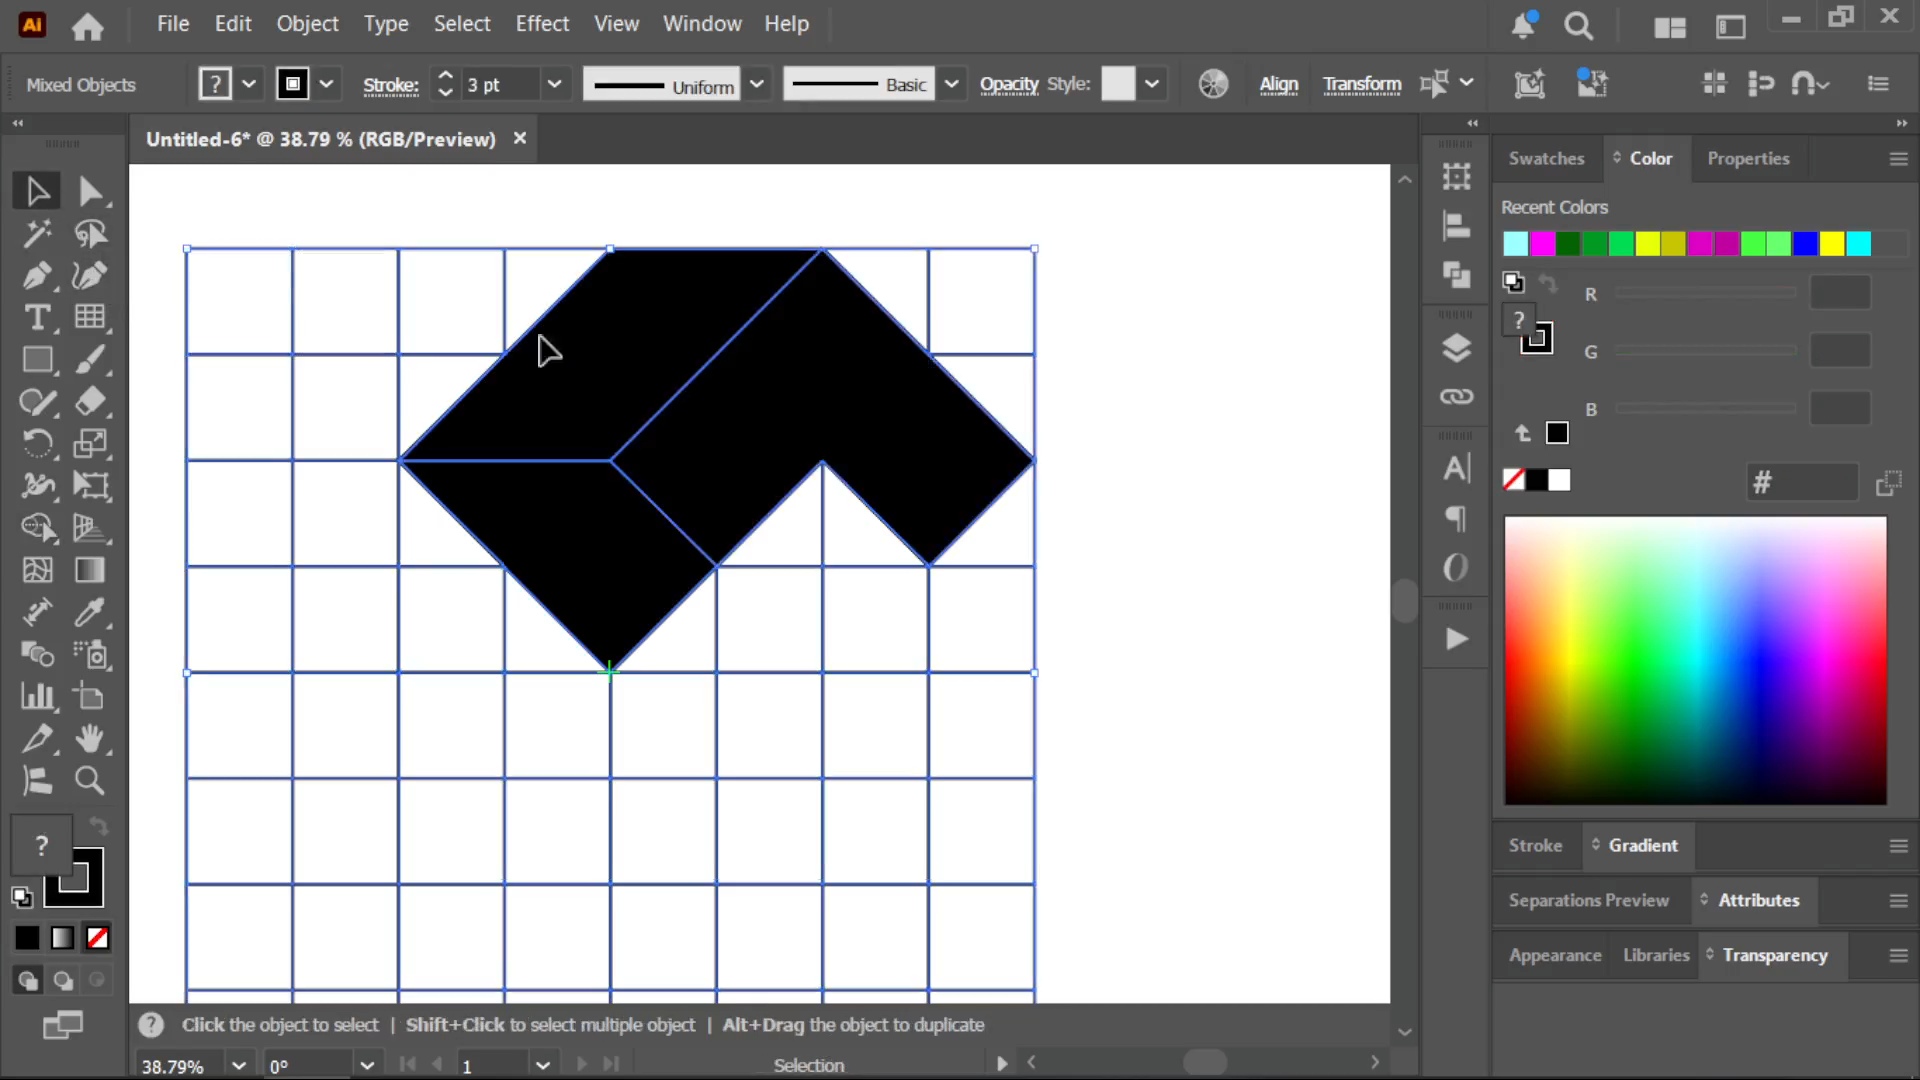Select the Blend tool
1920x1080 pixels.
pos(37,654)
